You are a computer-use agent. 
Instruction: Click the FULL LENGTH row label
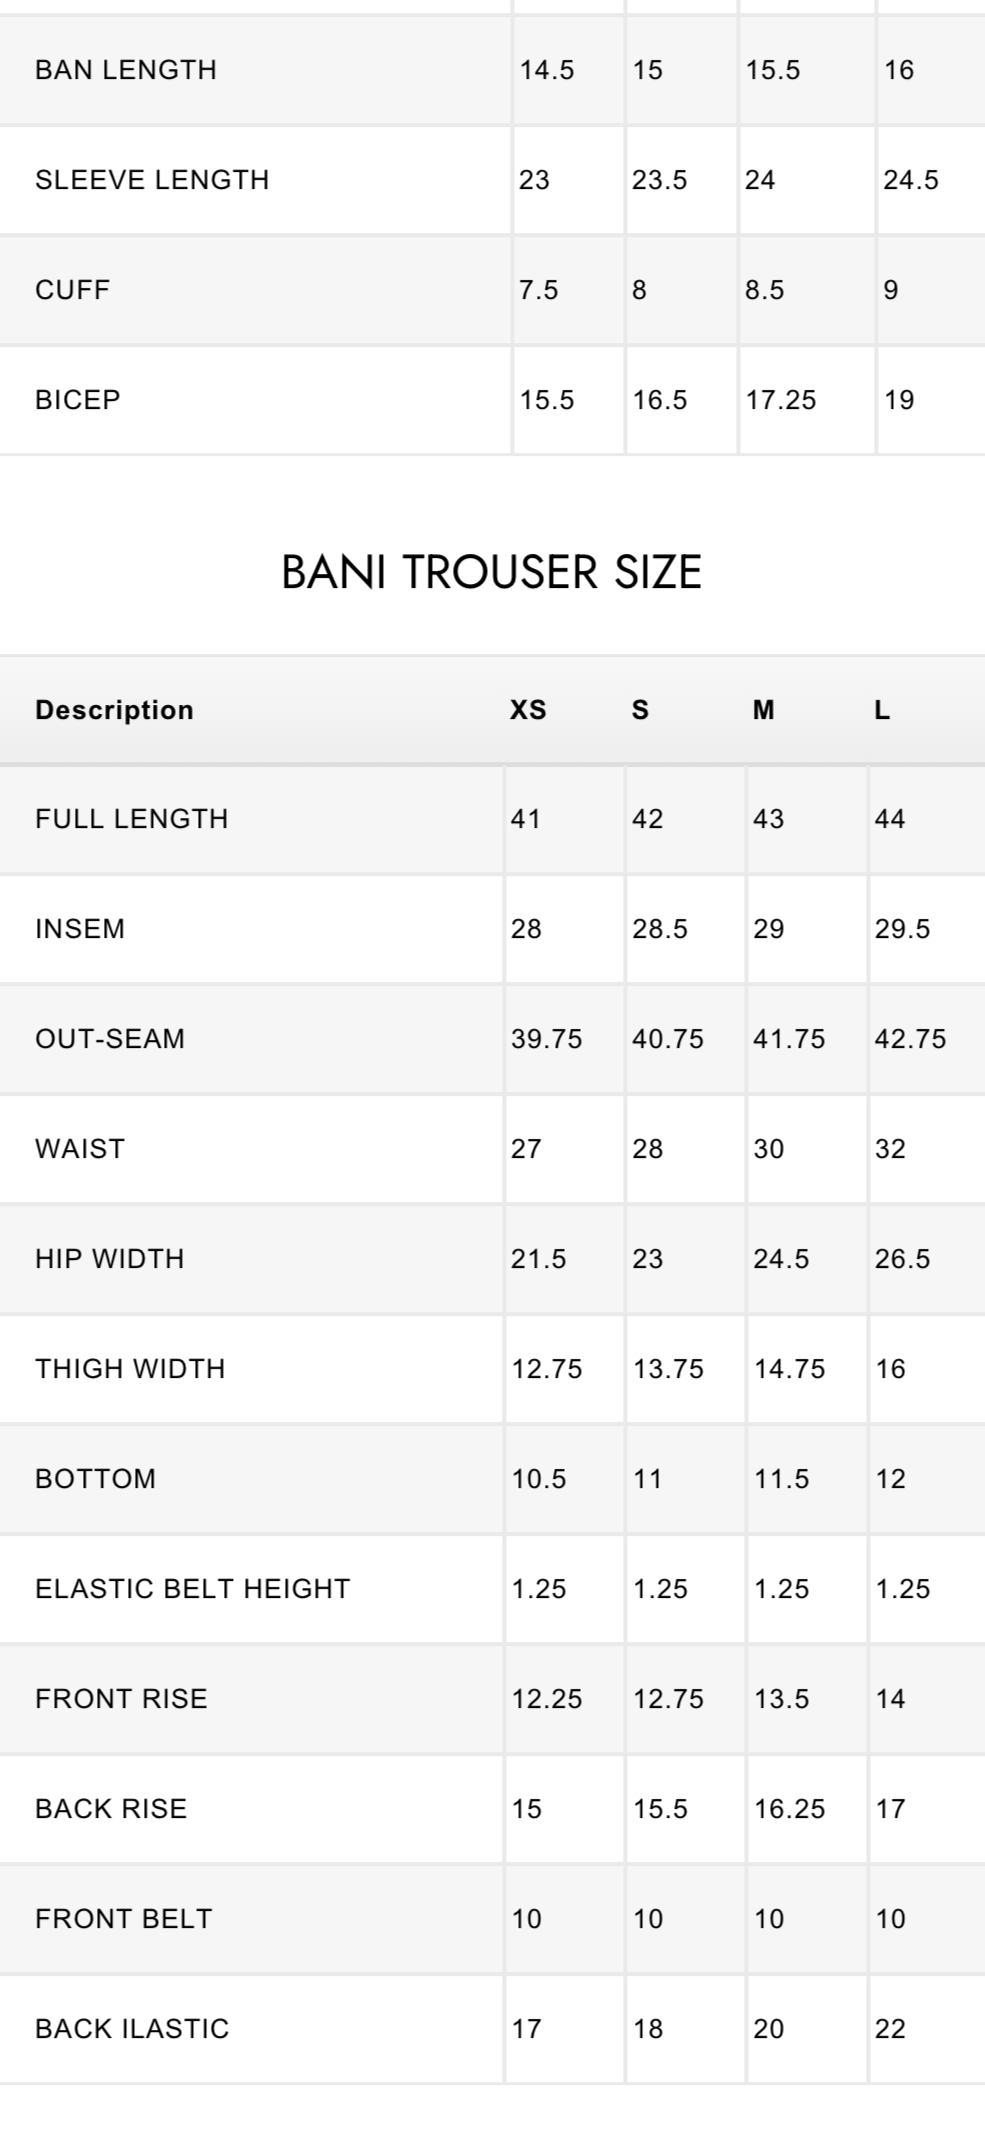click(132, 819)
